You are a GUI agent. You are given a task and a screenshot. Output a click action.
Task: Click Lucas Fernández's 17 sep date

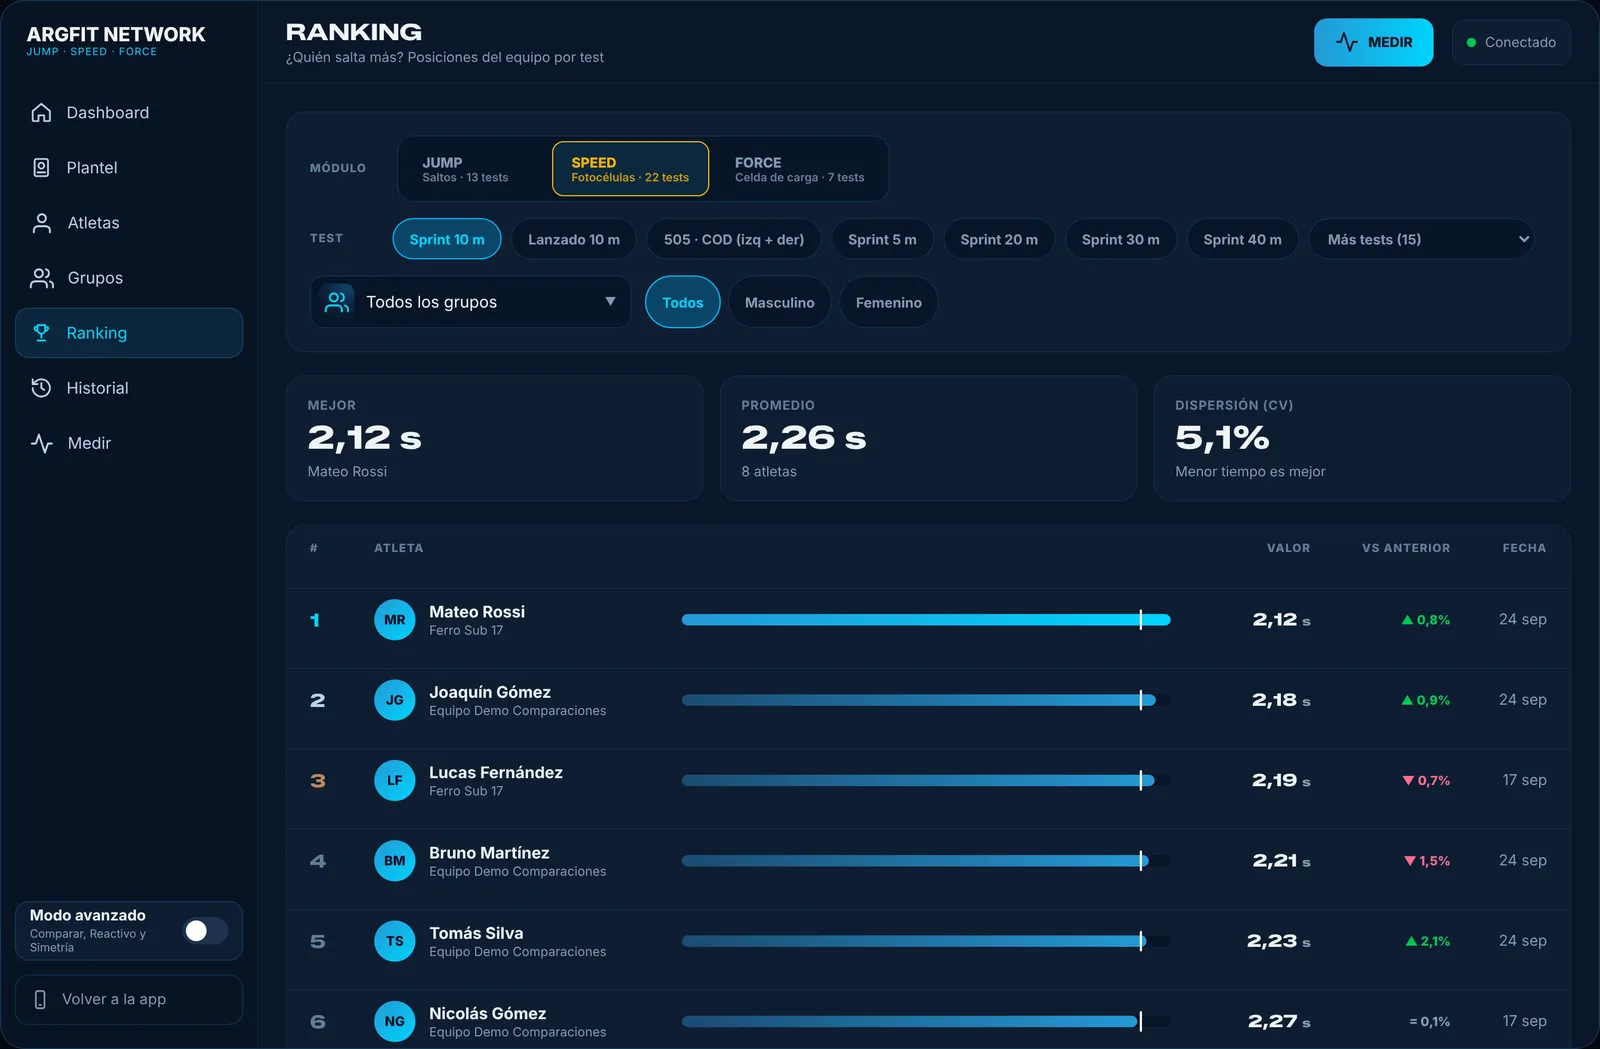[x=1525, y=780]
